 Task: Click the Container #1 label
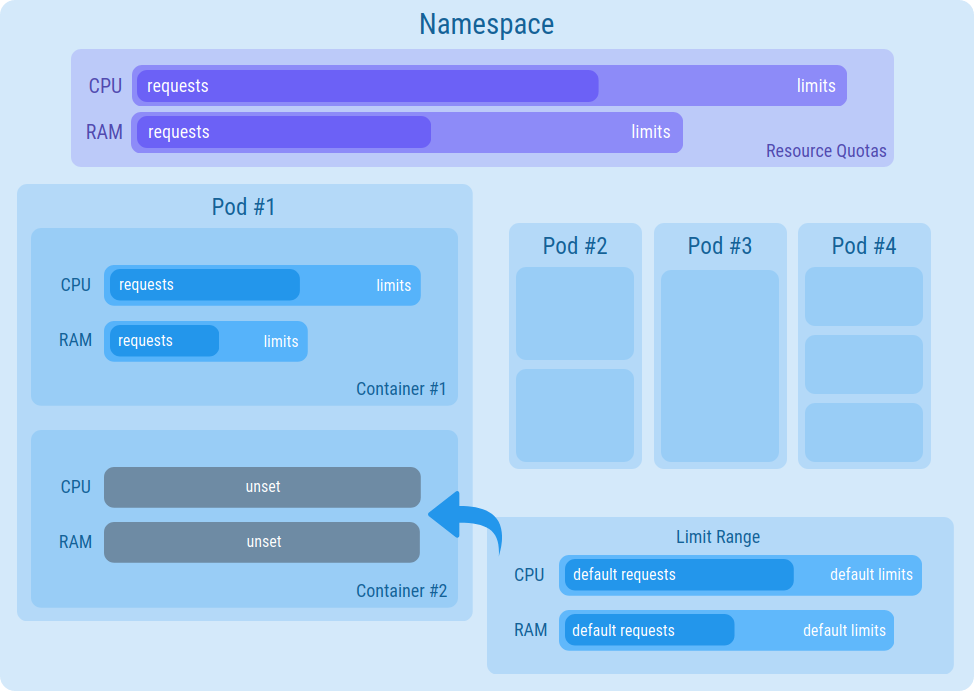coord(401,389)
